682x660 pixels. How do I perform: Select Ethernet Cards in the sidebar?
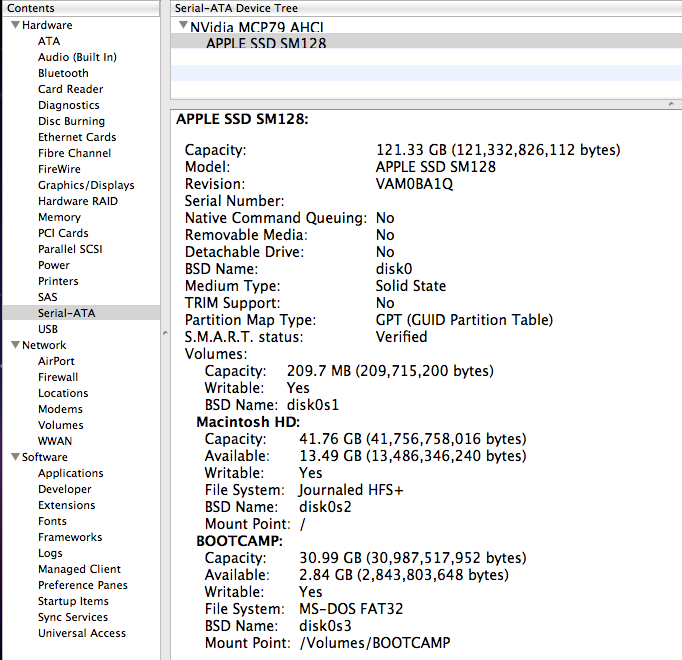coord(77,137)
